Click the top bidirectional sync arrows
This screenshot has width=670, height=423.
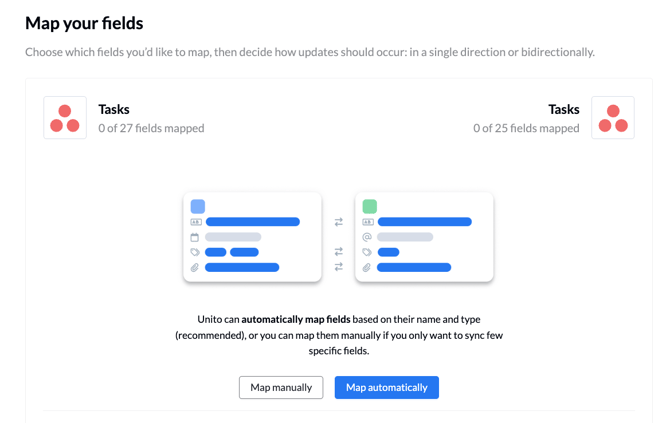(338, 222)
